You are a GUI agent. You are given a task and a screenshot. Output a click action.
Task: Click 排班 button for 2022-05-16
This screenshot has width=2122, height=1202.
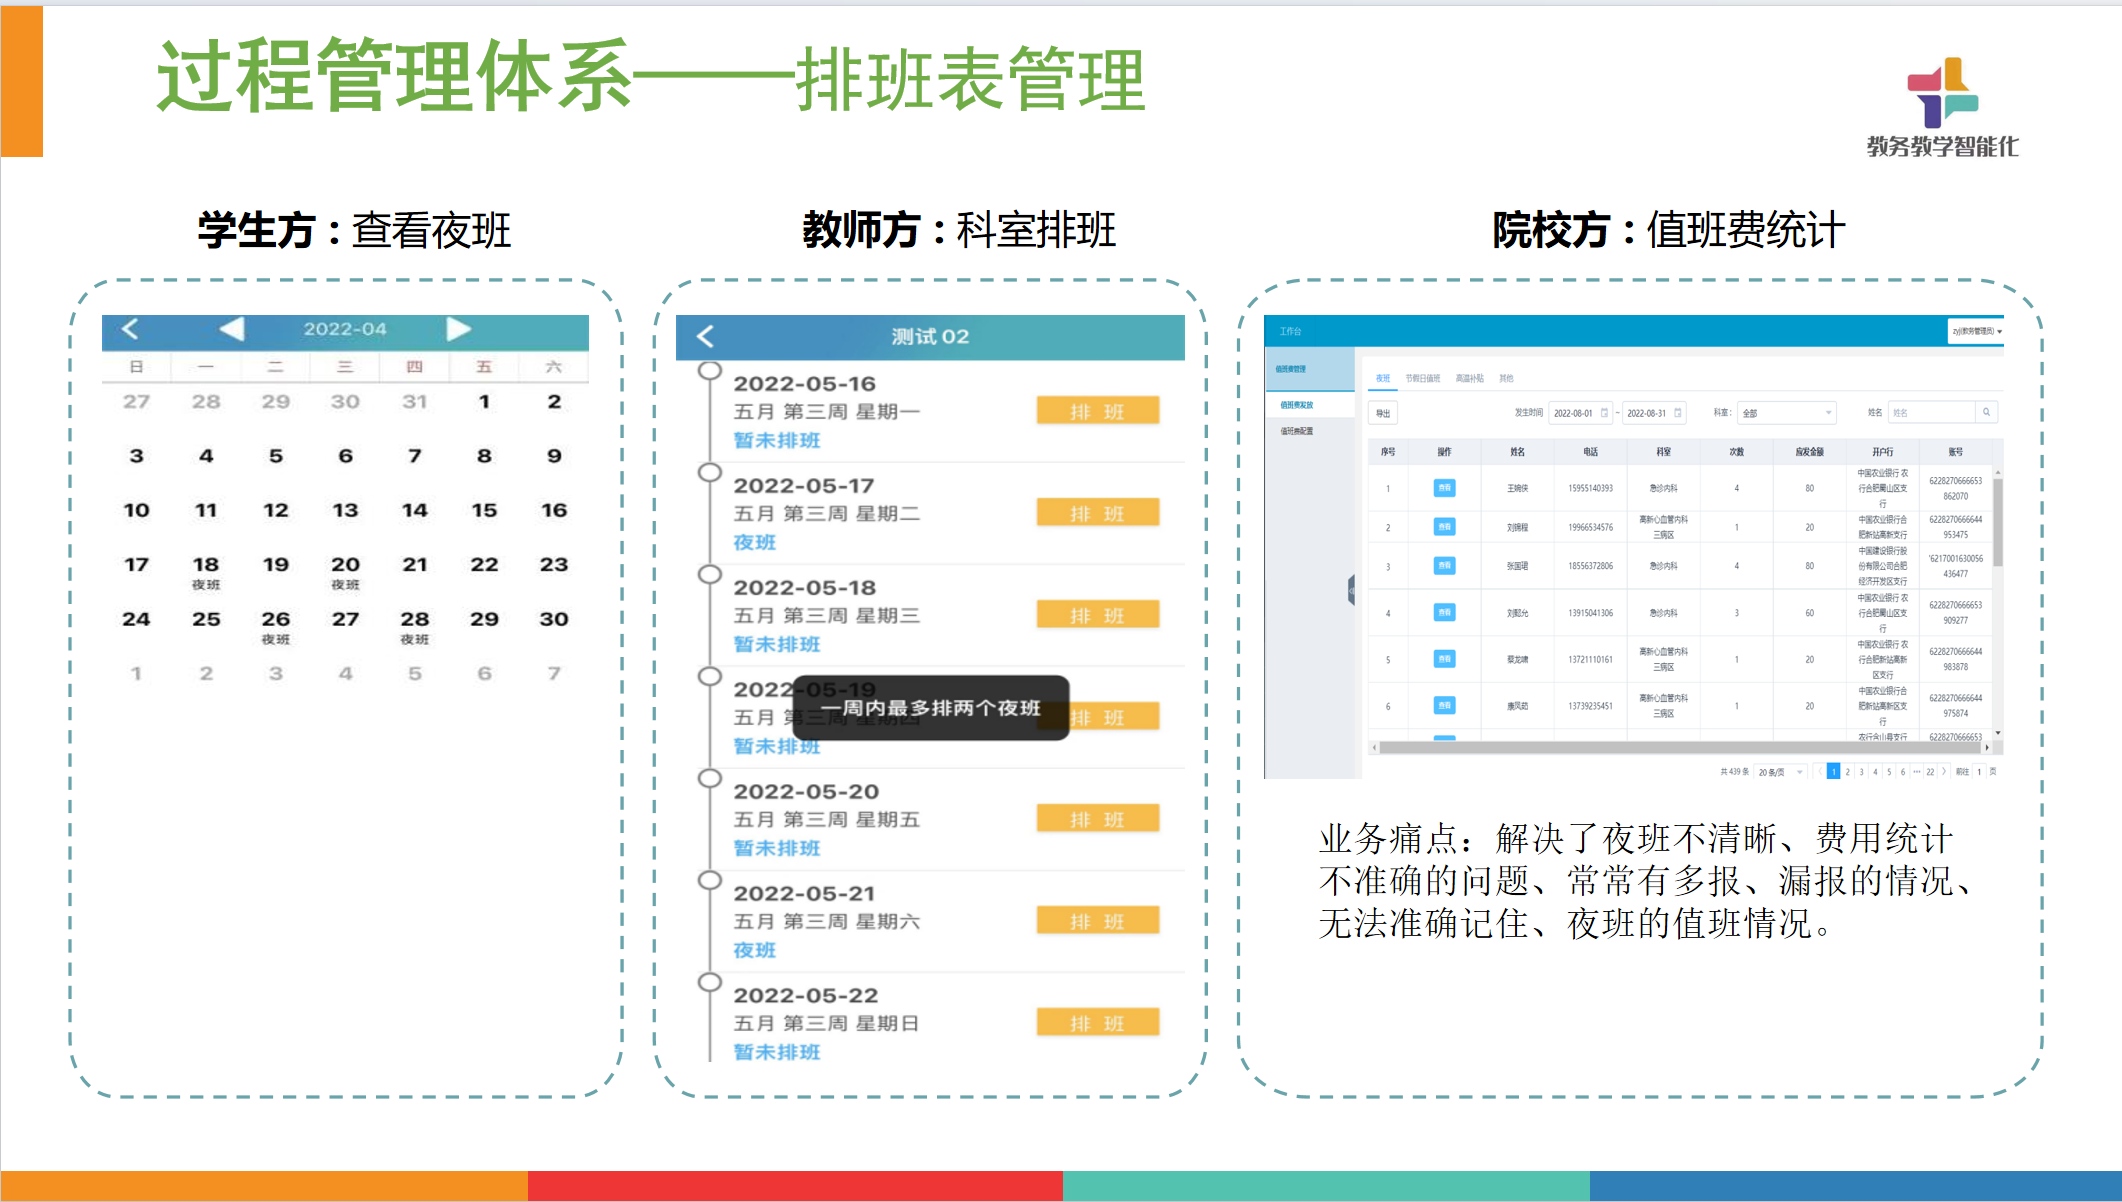1097,411
